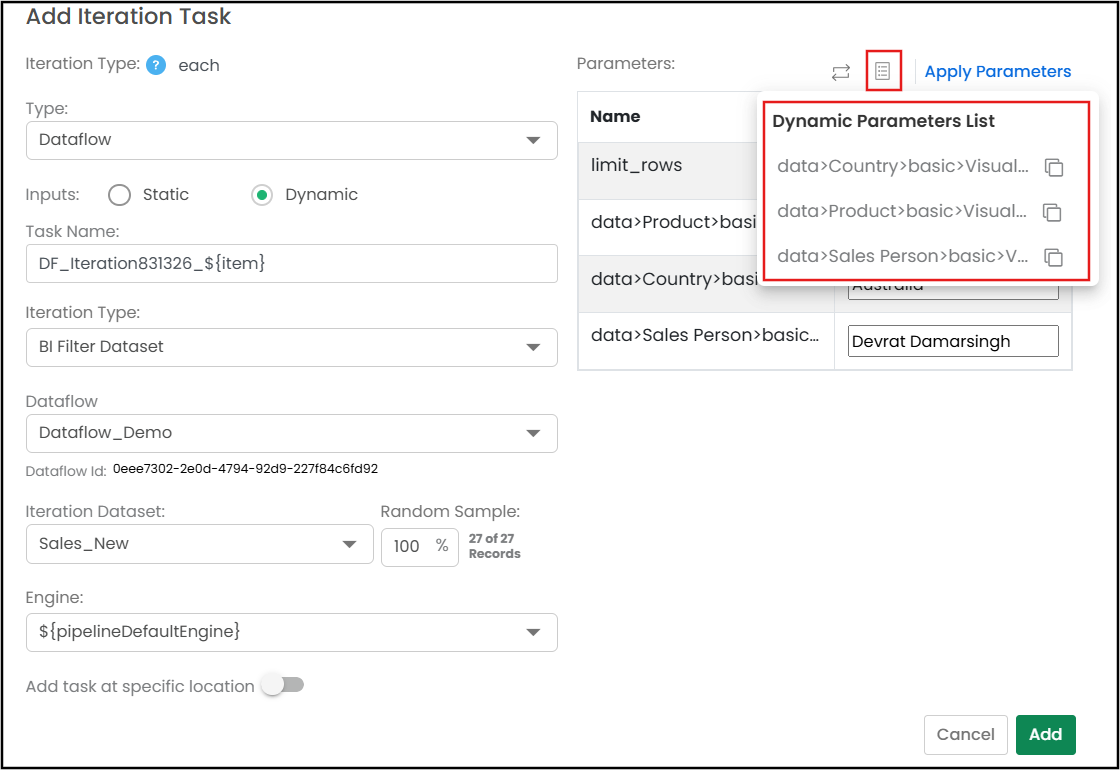Click the Dataflow Id value text
This screenshot has height=770, width=1120.
[x=245, y=469]
